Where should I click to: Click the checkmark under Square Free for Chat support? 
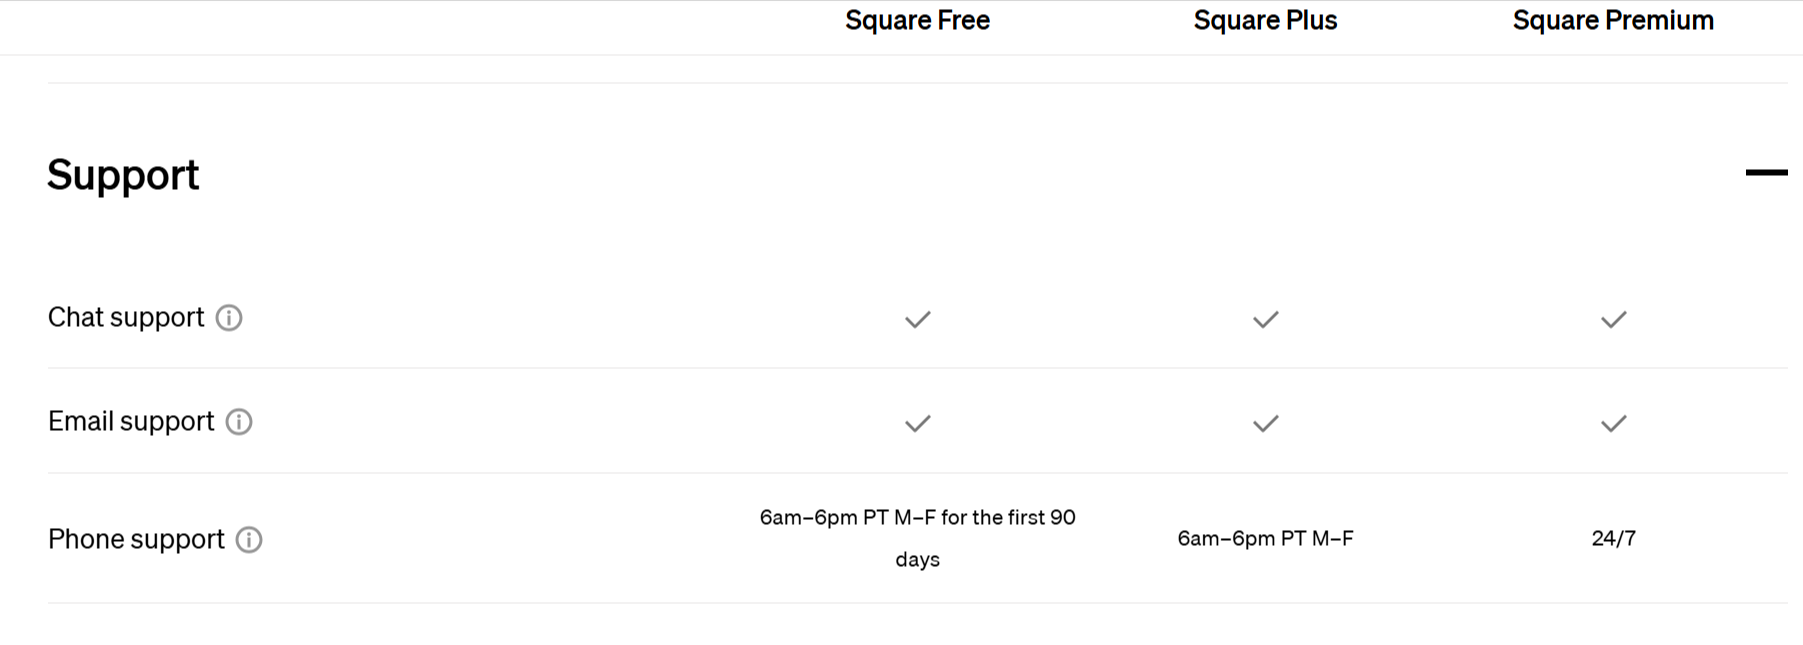(917, 320)
